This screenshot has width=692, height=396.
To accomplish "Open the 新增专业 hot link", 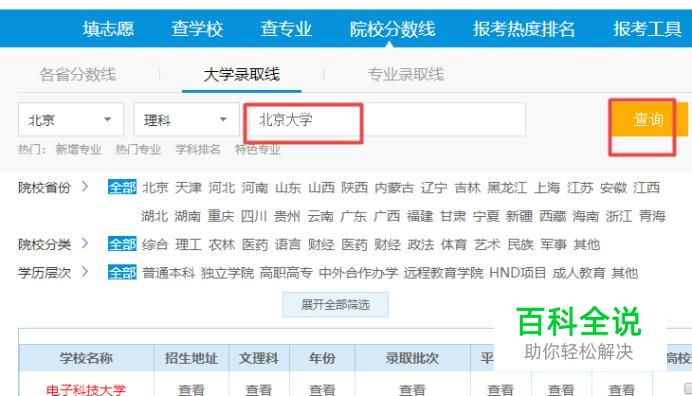I will point(79,150).
